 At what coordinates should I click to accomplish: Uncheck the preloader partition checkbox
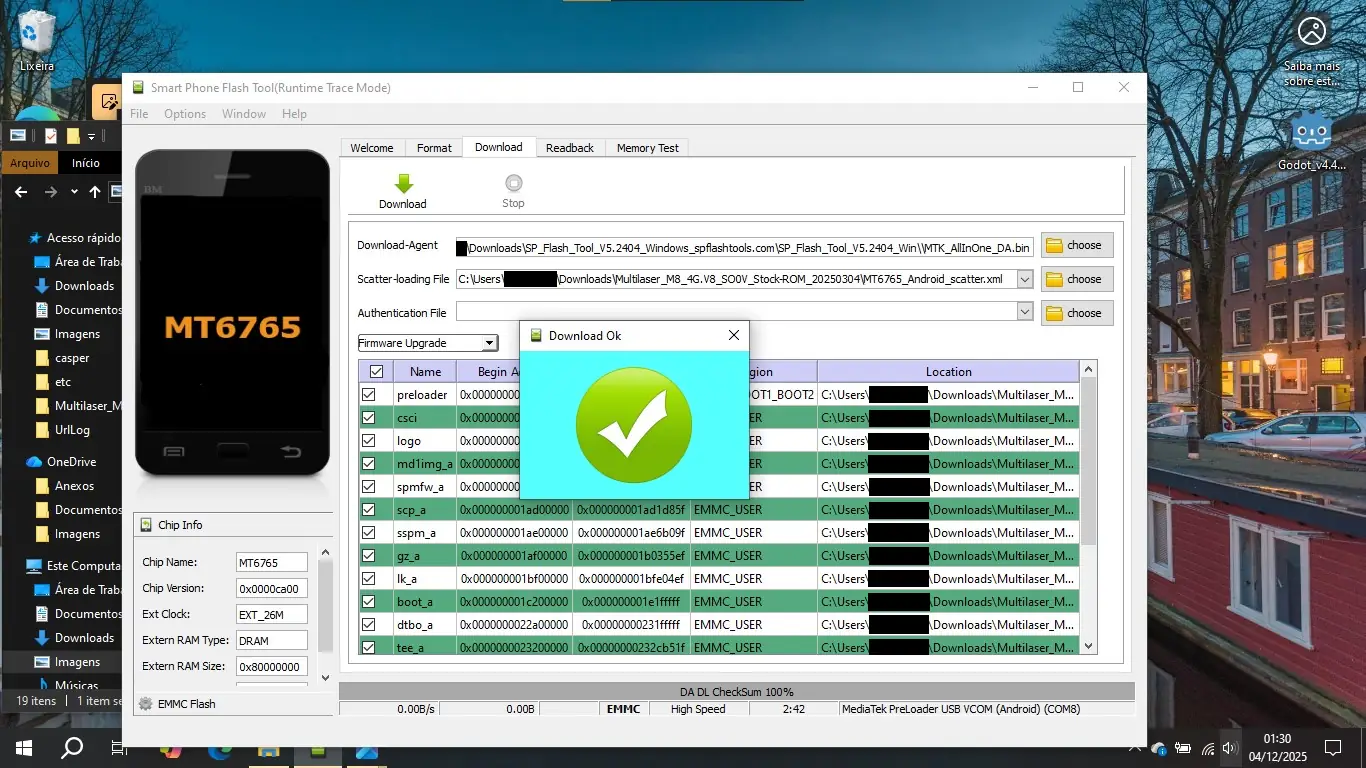click(x=368, y=395)
